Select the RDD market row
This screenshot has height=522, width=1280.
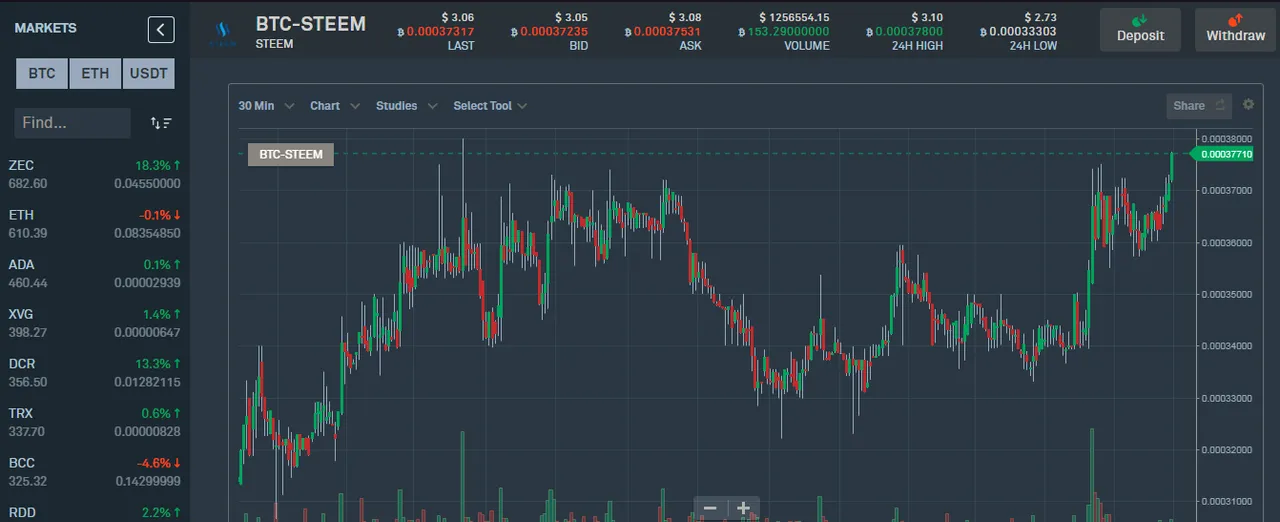coord(95,511)
